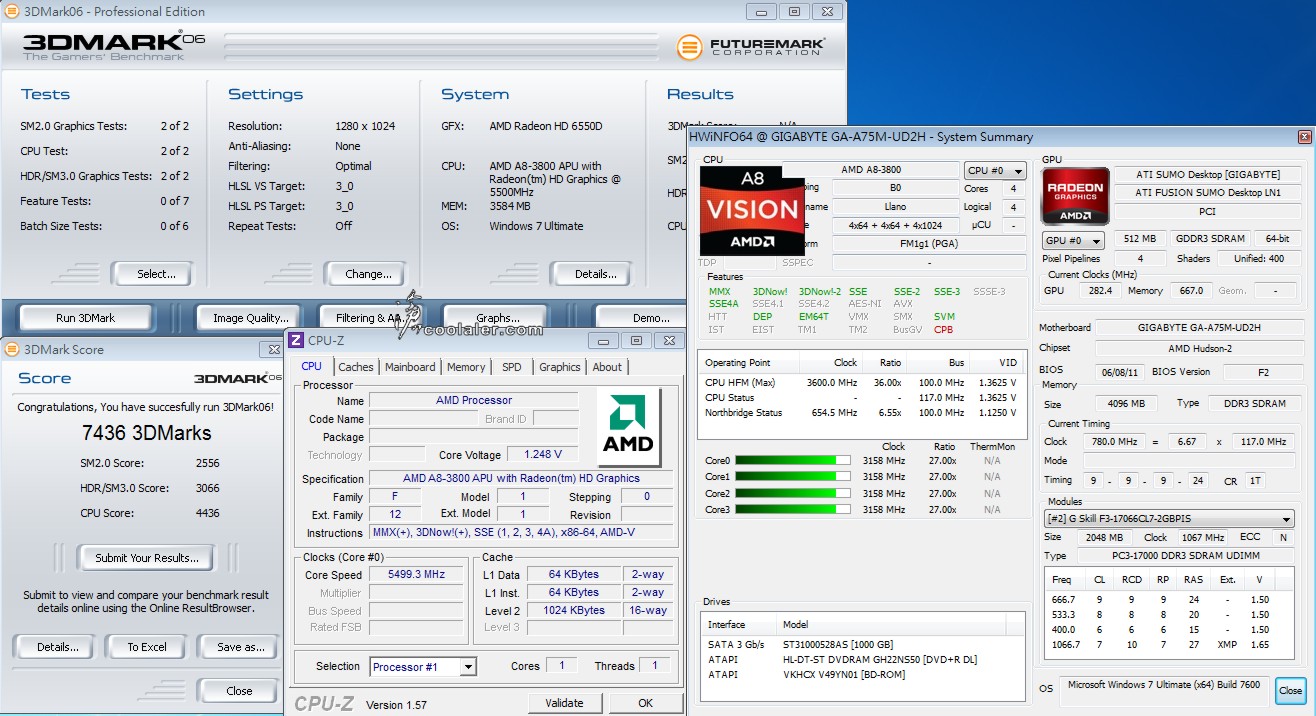Click the Graphs... button in 3DMark06
The width and height of the screenshot is (1316, 716).
[497, 318]
